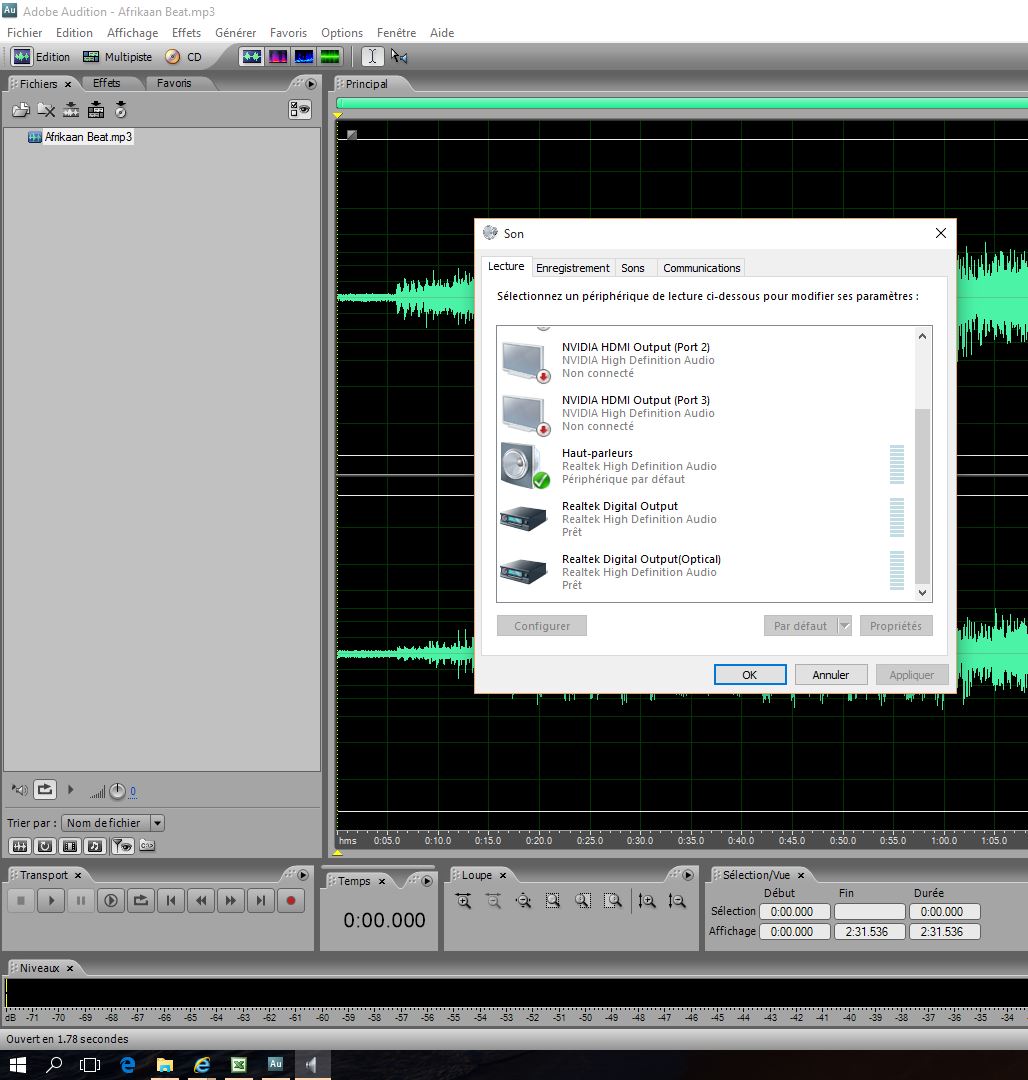Click the Son dialog scrollbar thumb
Screen dimensions: 1028x1080
[922, 497]
